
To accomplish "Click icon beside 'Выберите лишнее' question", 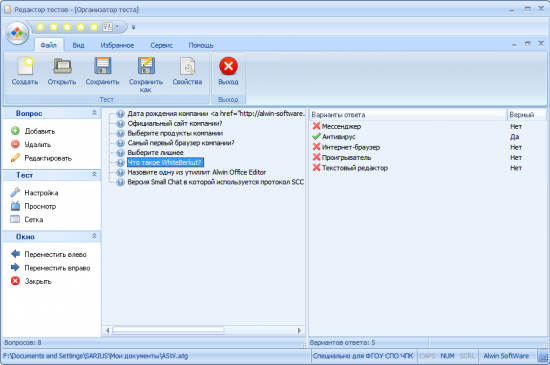I will 120,153.
